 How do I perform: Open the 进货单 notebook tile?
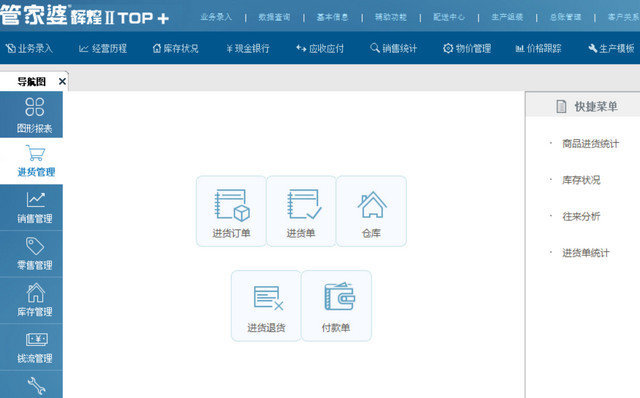(301, 211)
